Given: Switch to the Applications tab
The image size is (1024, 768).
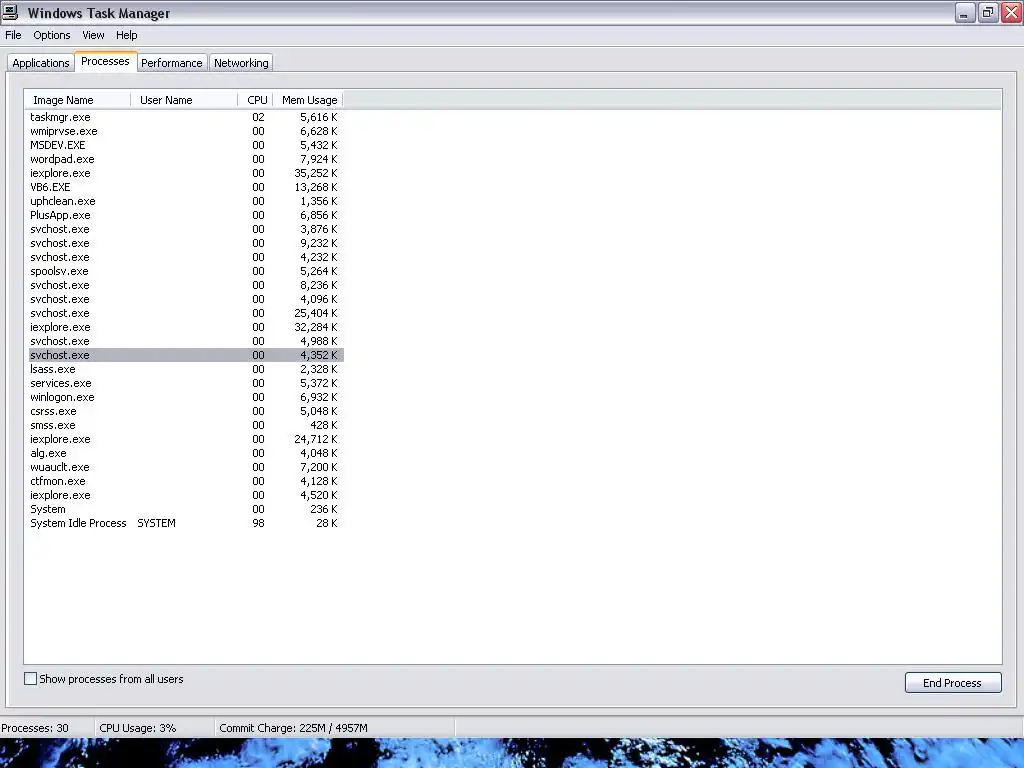Looking at the screenshot, I should point(40,63).
